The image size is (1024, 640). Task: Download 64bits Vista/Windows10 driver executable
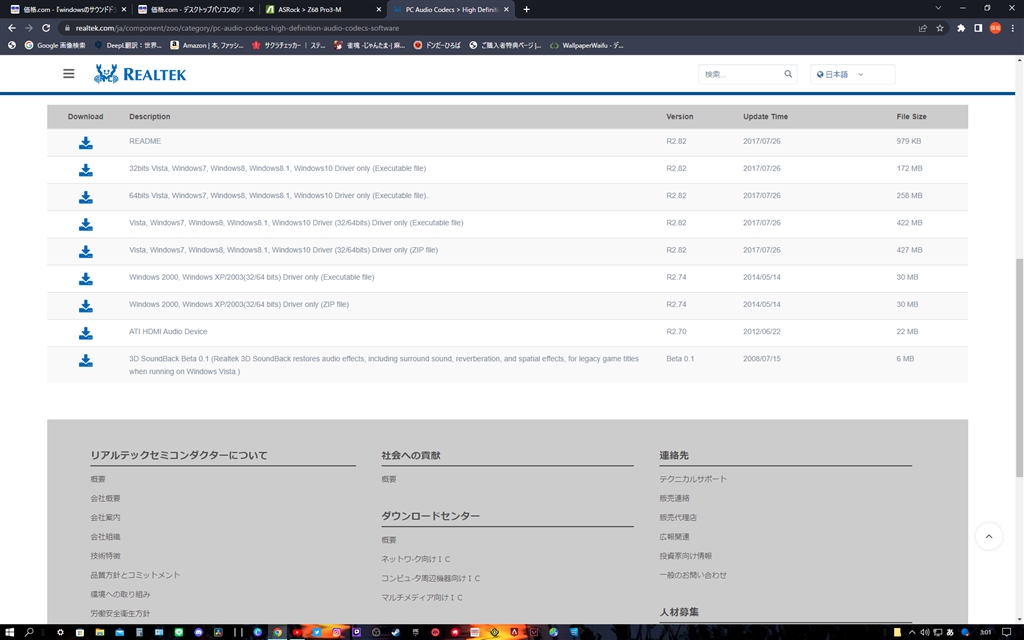86,197
